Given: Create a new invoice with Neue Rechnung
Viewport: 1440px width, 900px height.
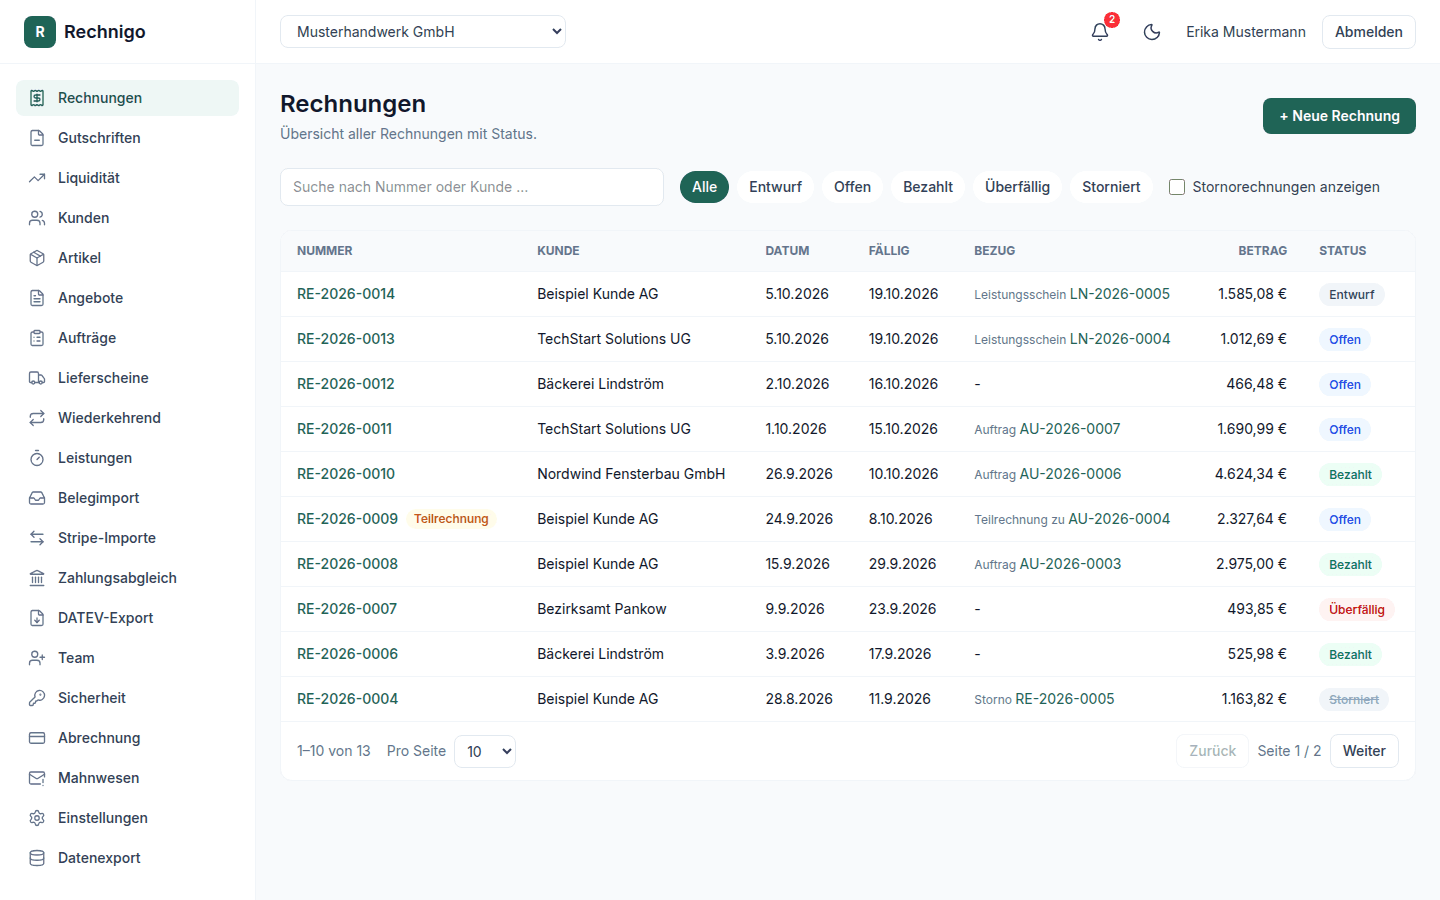Looking at the screenshot, I should [1339, 116].
